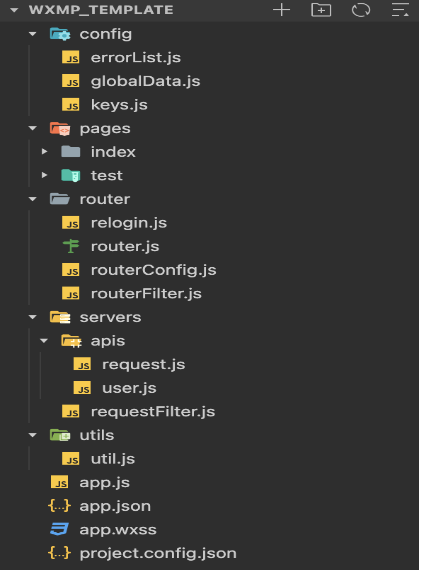Screen dimensions: 422x570
Task: Select routerConfig.js file
Action: coord(153,270)
